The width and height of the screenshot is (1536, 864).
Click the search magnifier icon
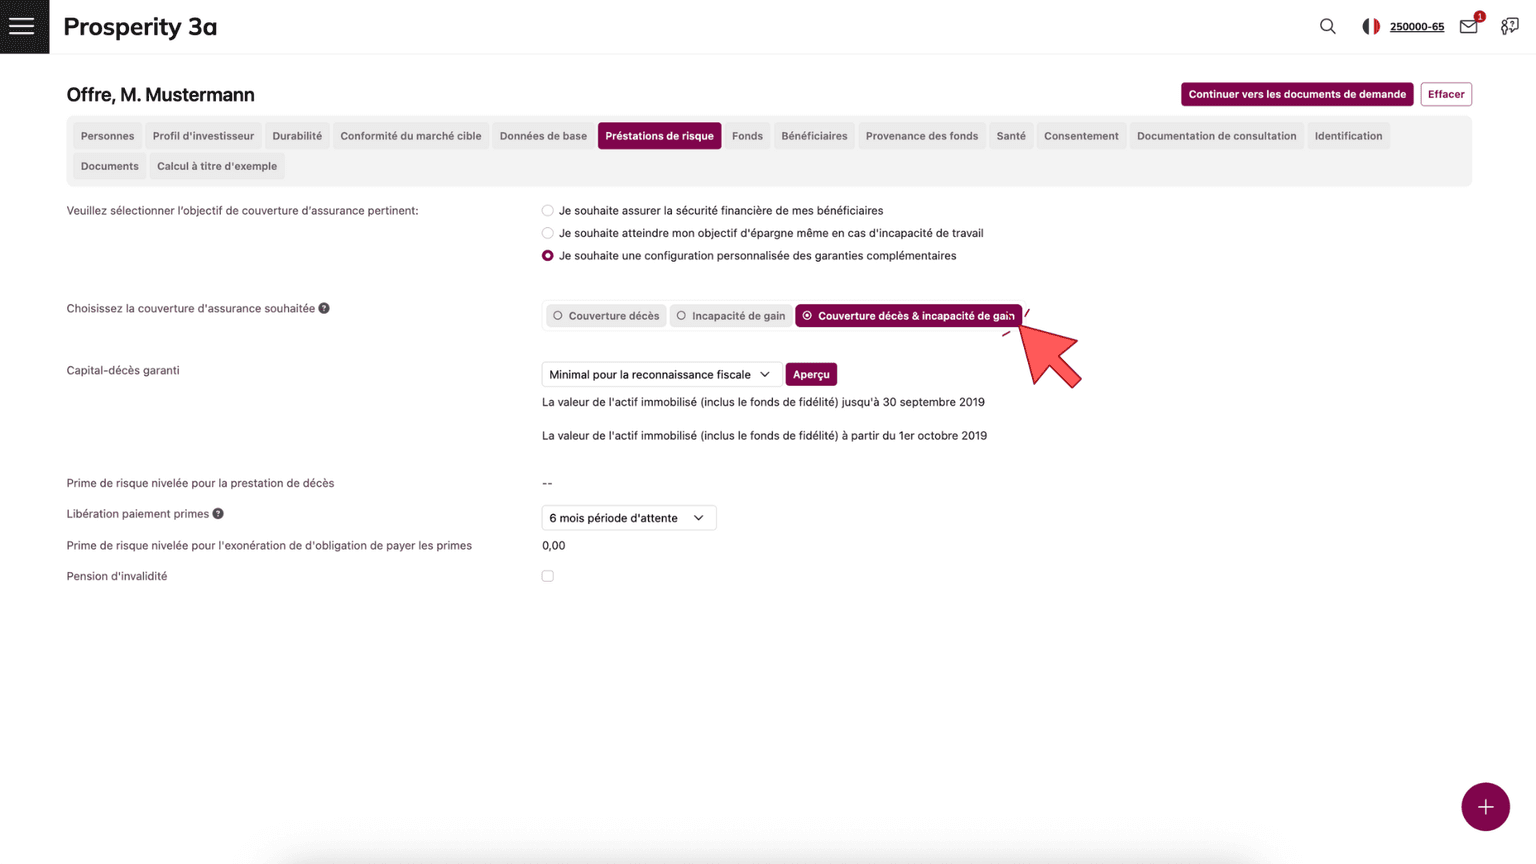(x=1327, y=27)
